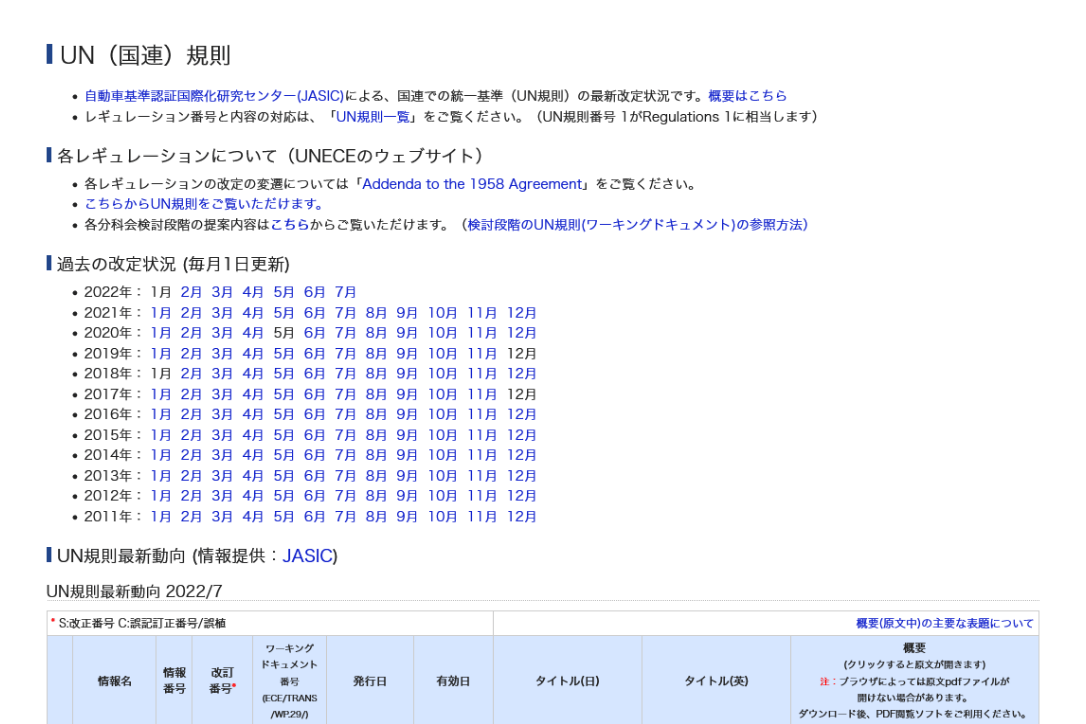
Task: Open 8月 for year 2017
Action: 376,394
